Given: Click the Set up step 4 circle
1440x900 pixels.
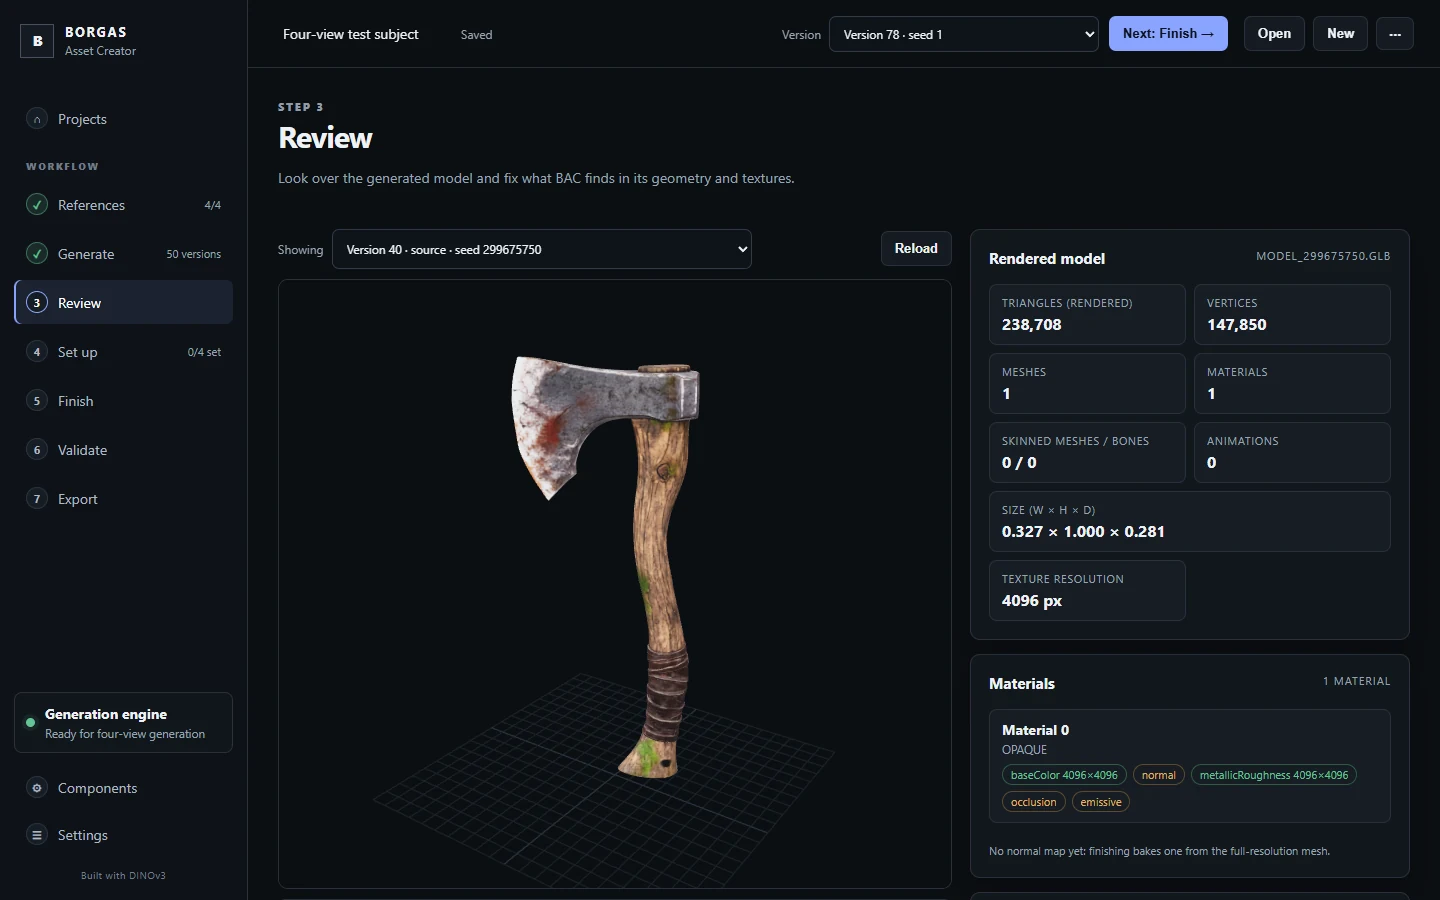Looking at the screenshot, I should tap(37, 352).
